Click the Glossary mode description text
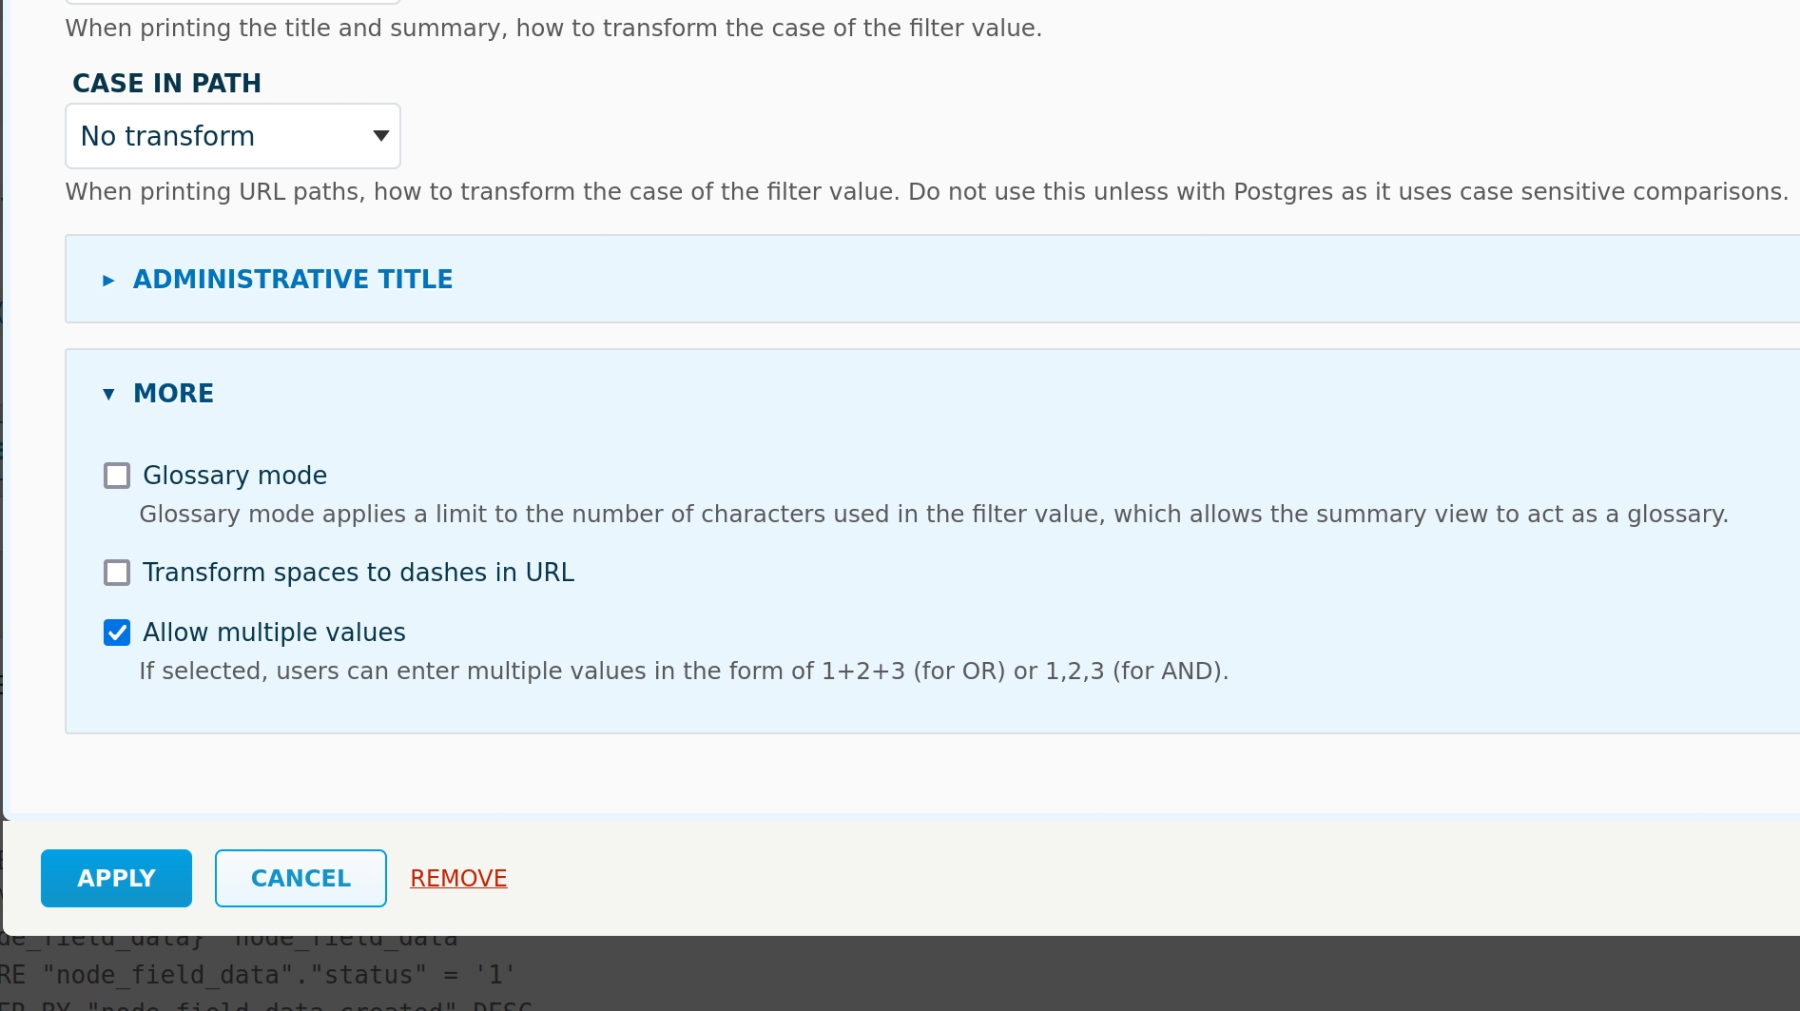Screen dimensions: 1800x1011 pyautogui.click(x=933, y=514)
